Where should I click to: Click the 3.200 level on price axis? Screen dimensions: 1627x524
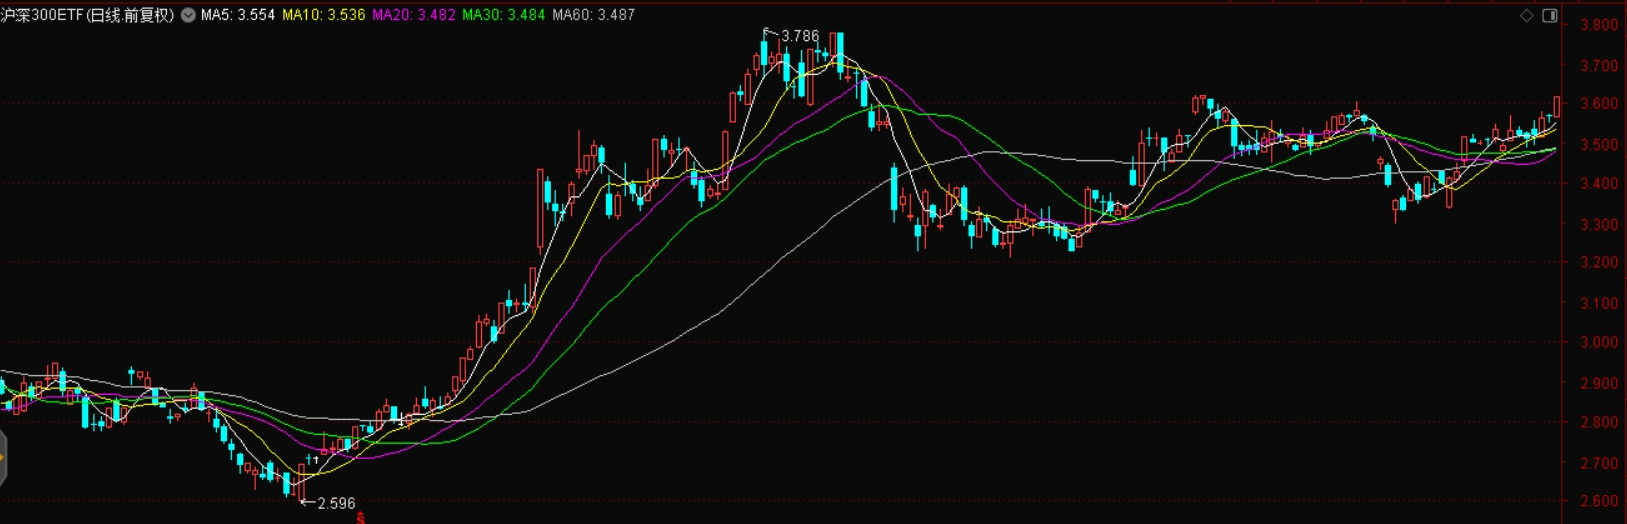point(1597,263)
